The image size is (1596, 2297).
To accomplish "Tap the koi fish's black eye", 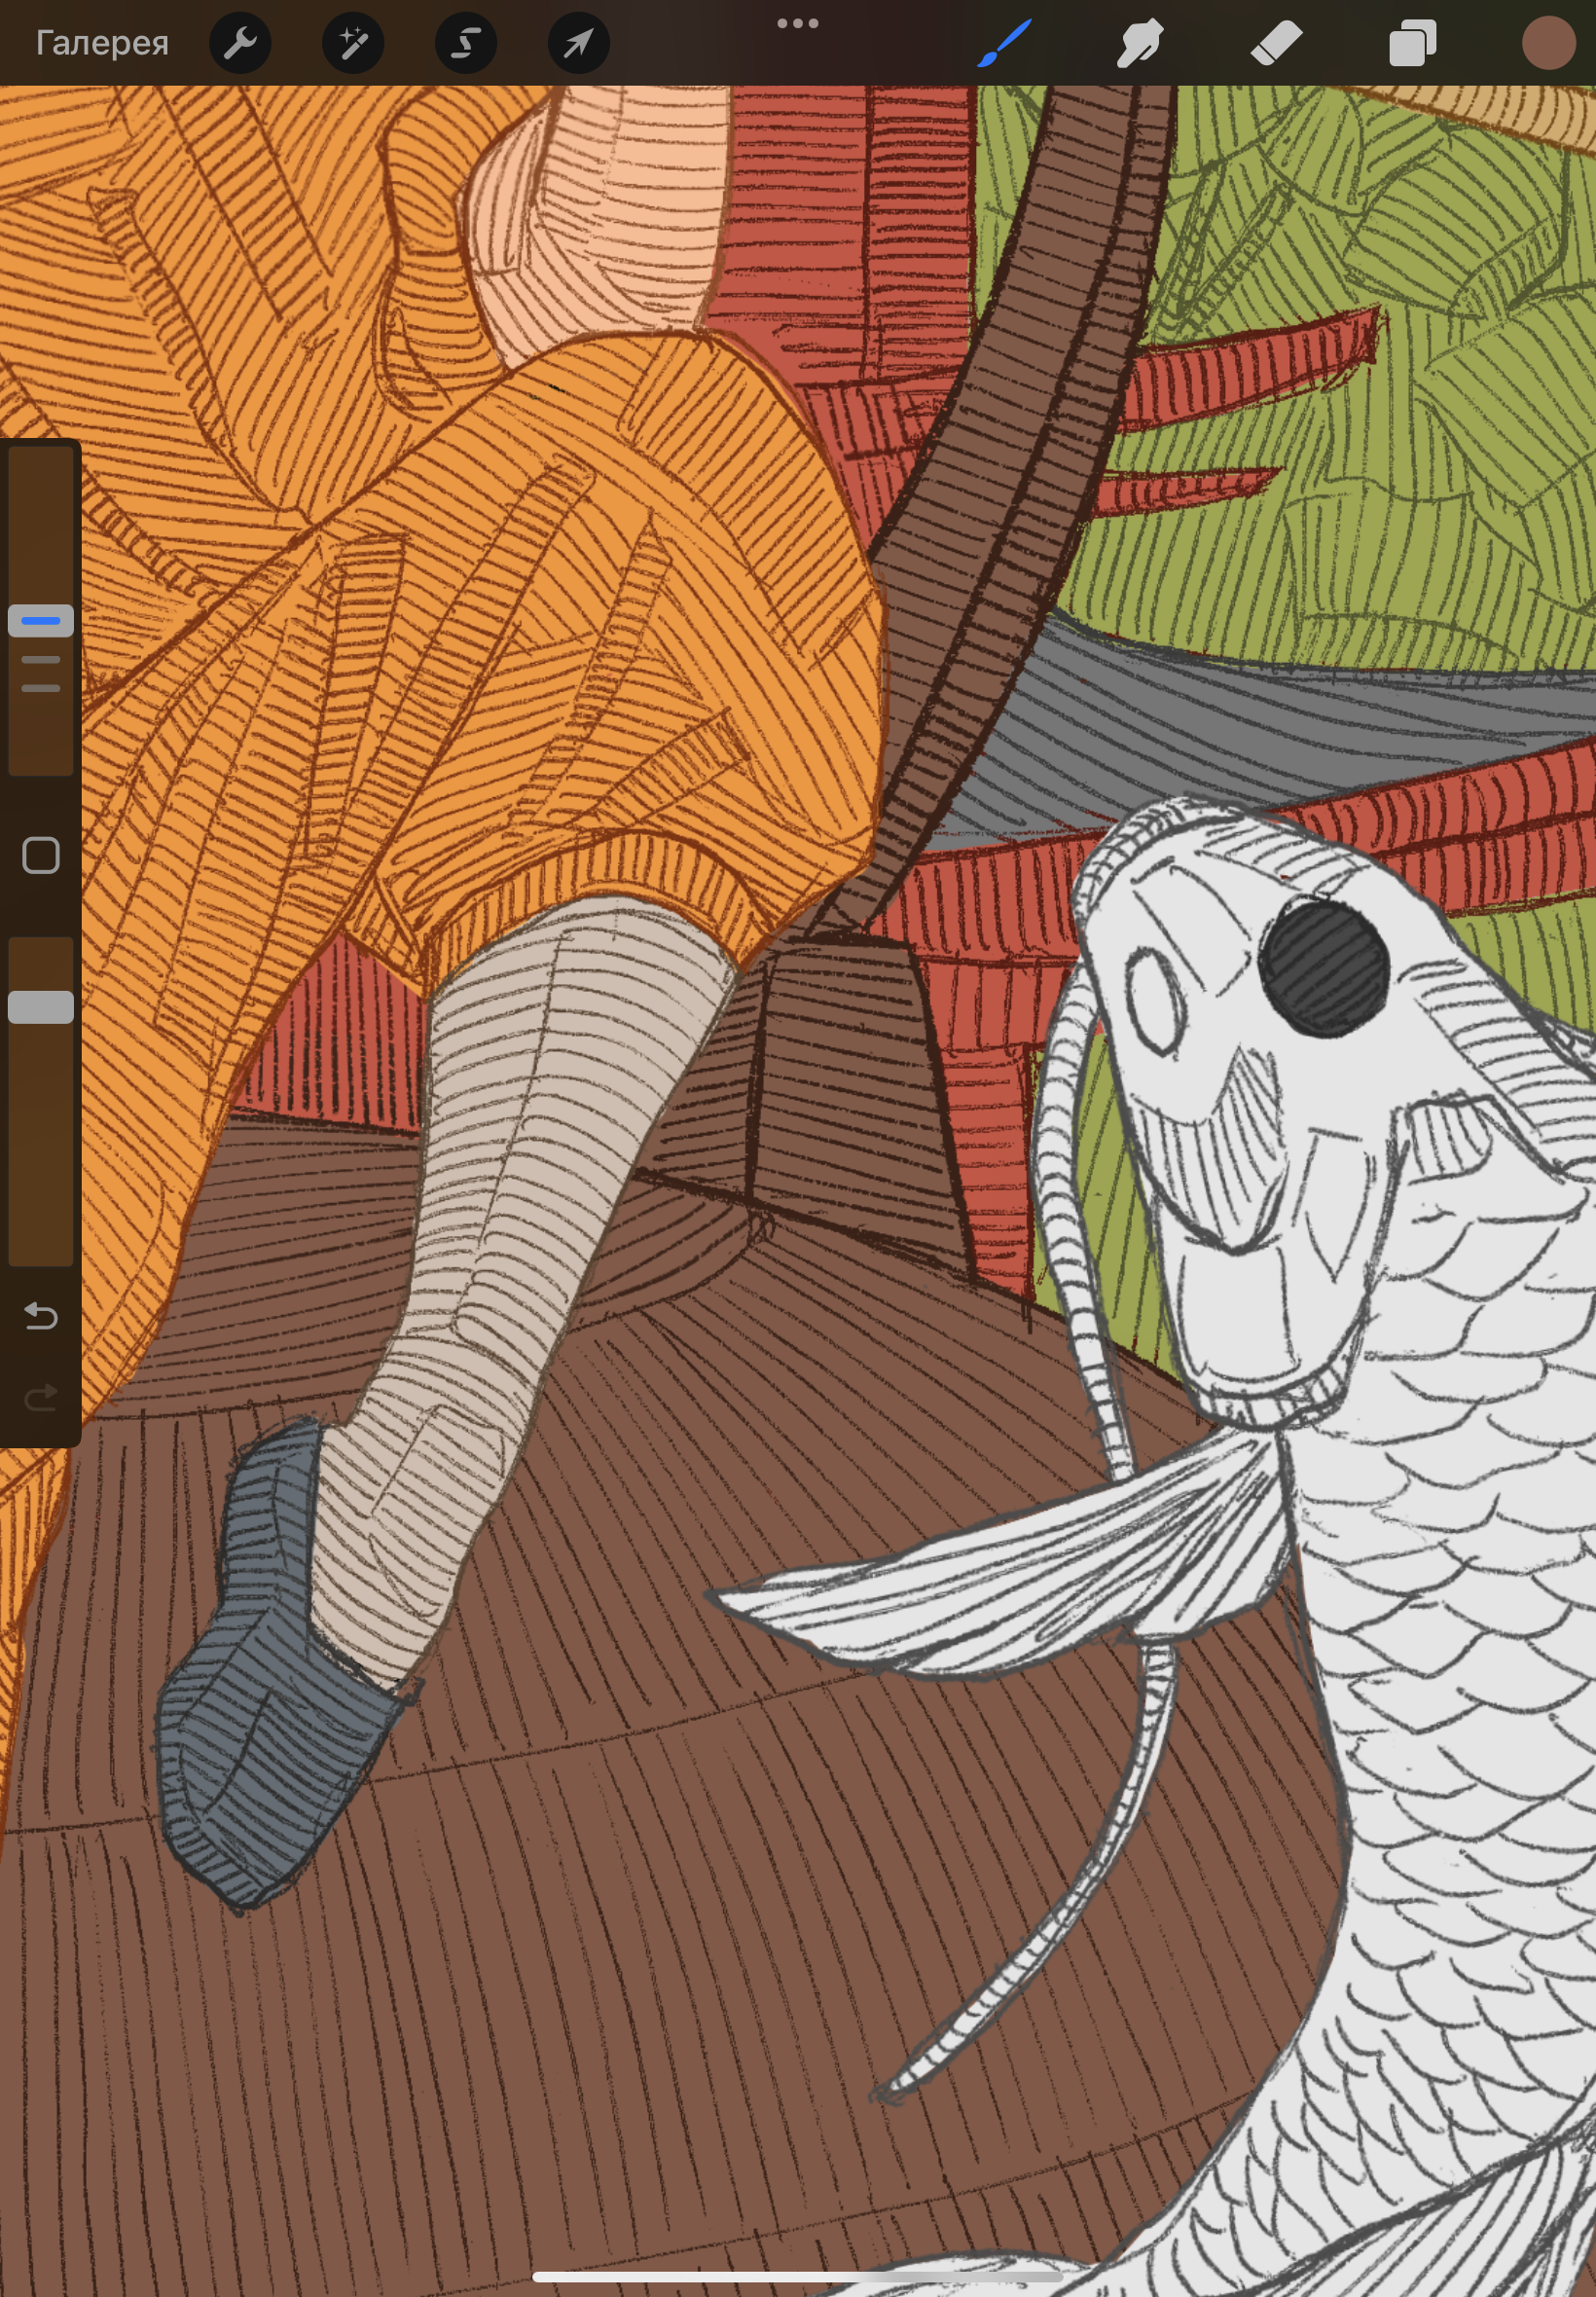I will pyautogui.click(x=1323, y=967).
